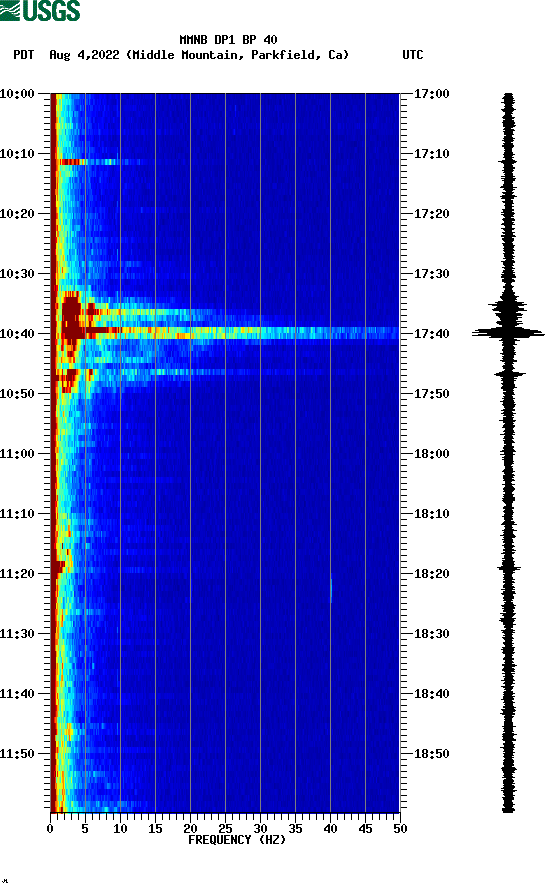Viewport: 552px width, 892px height.
Task: Click the largest waveform spike at 17:40
Action: pyautogui.click(x=508, y=333)
